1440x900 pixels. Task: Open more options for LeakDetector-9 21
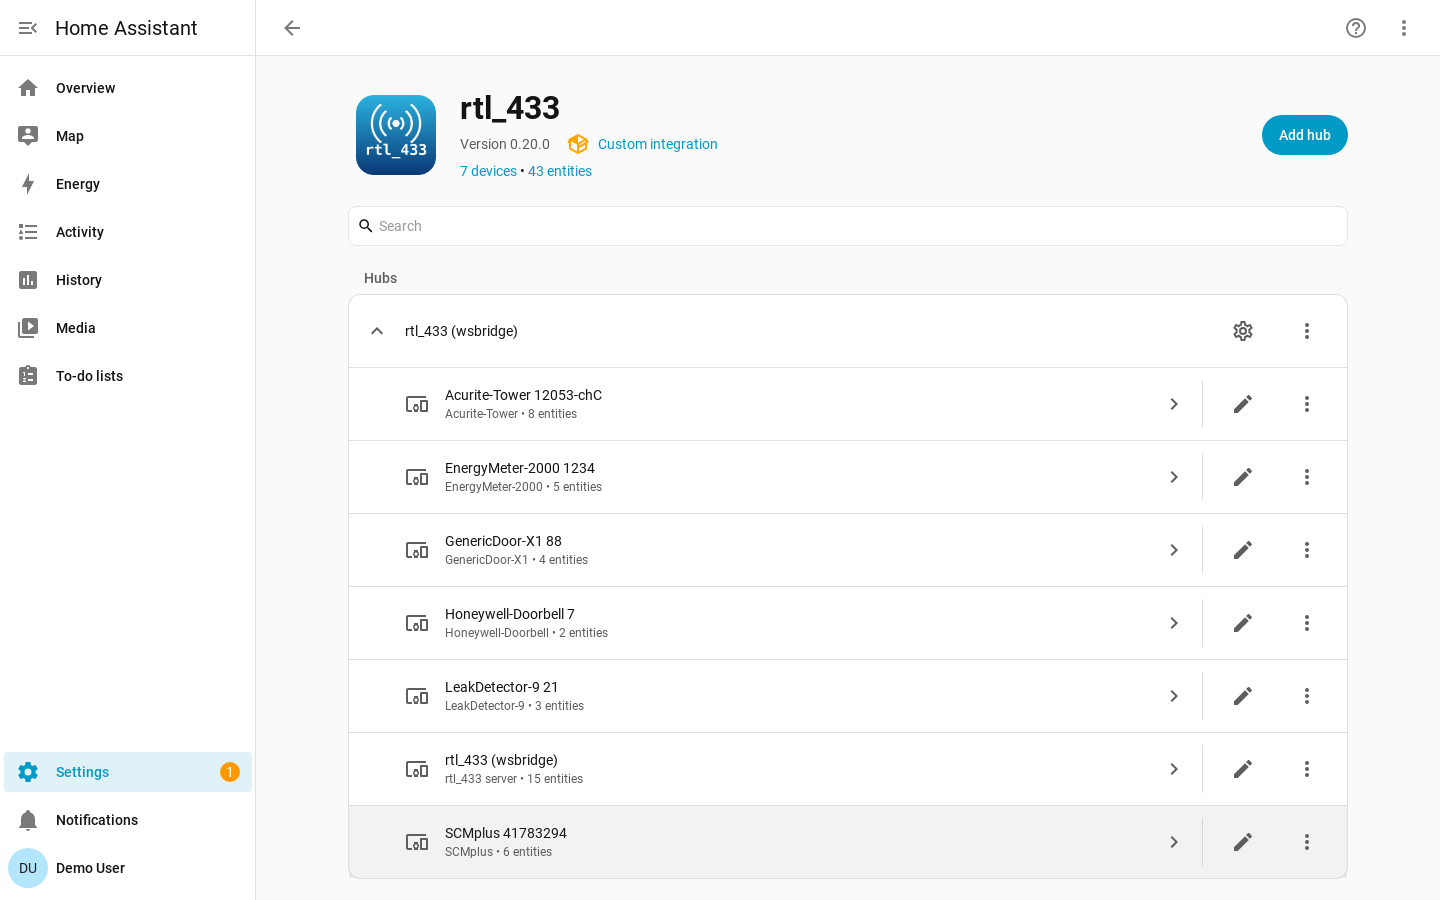1307,696
